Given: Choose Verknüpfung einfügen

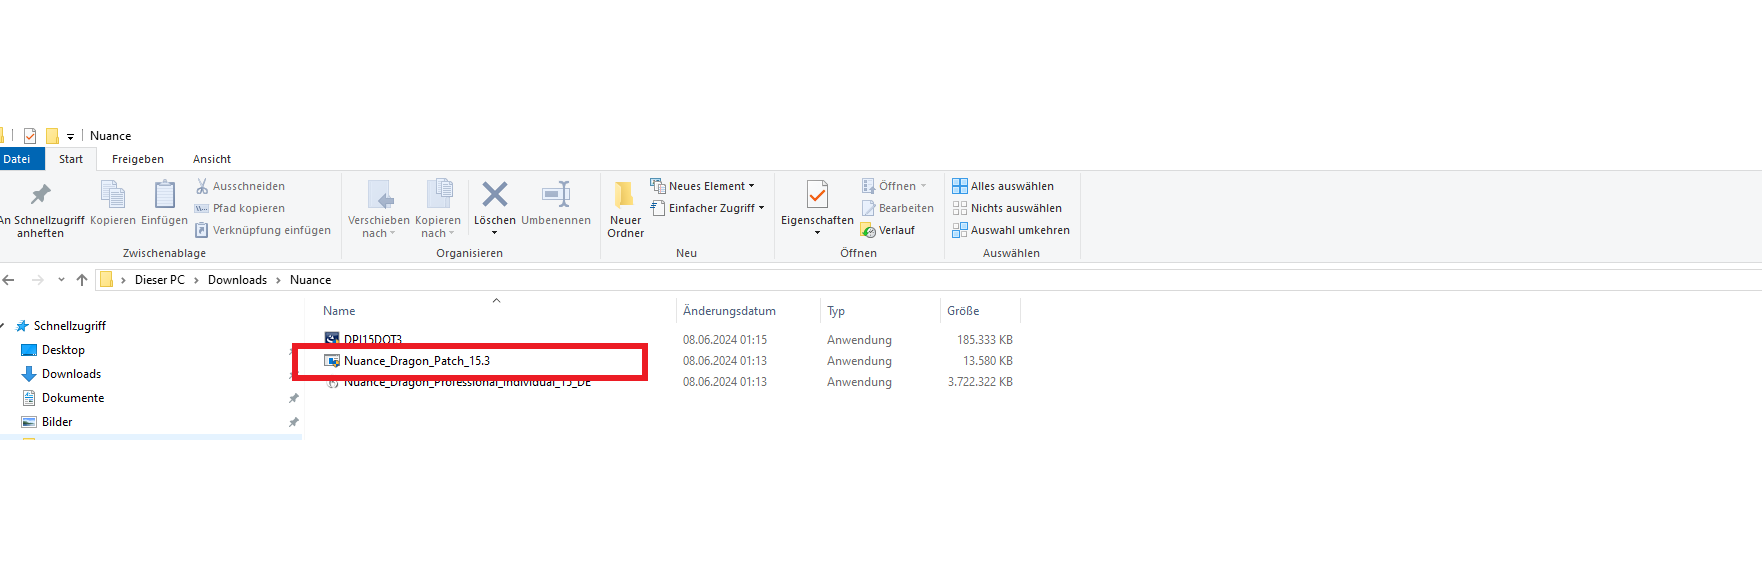Looking at the screenshot, I should (263, 230).
